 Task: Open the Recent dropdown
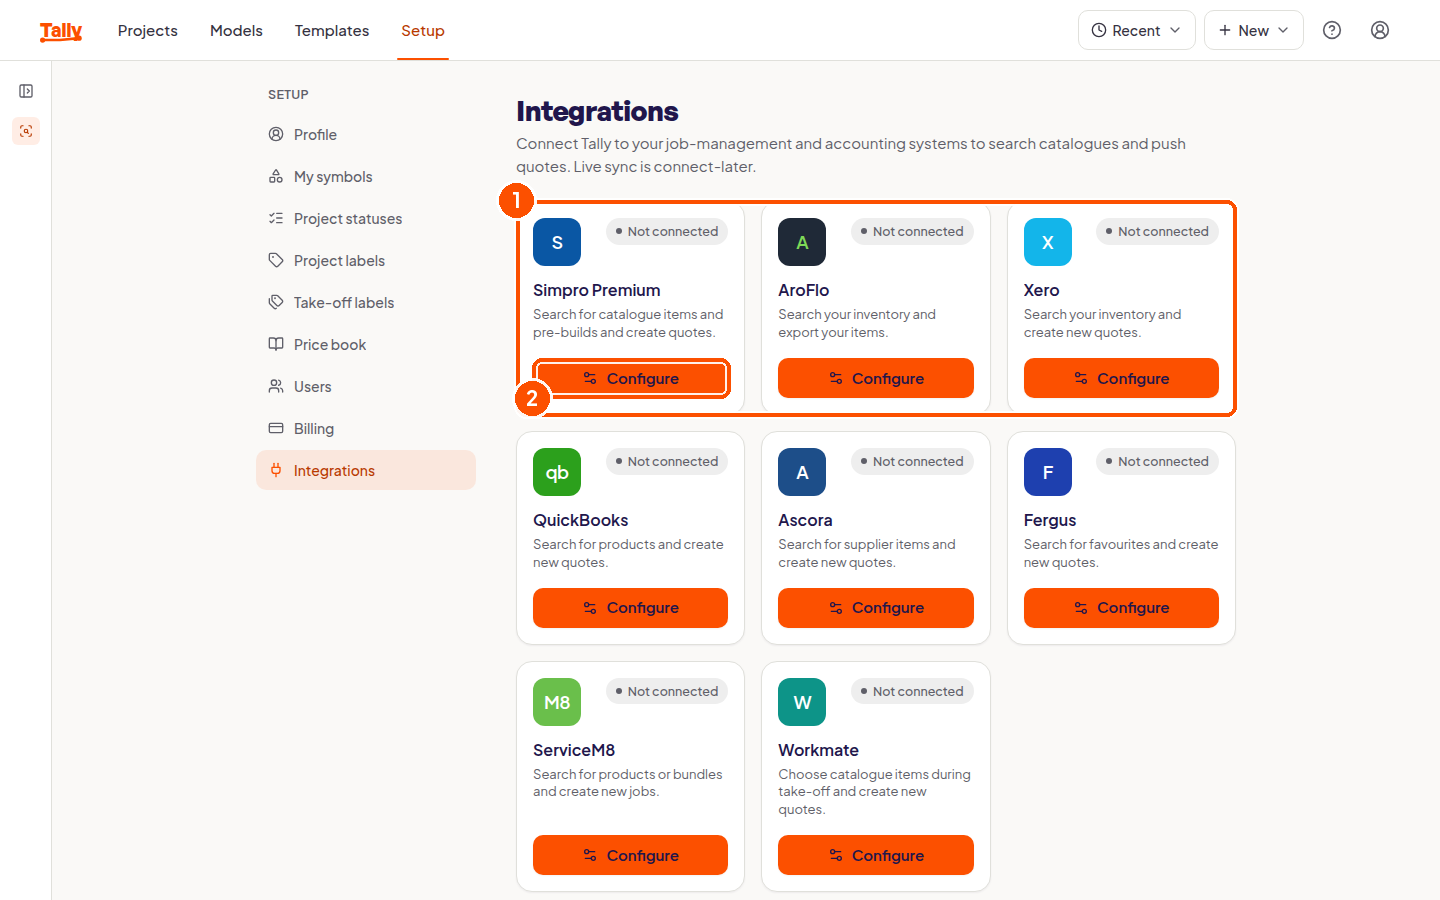pos(1137,30)
